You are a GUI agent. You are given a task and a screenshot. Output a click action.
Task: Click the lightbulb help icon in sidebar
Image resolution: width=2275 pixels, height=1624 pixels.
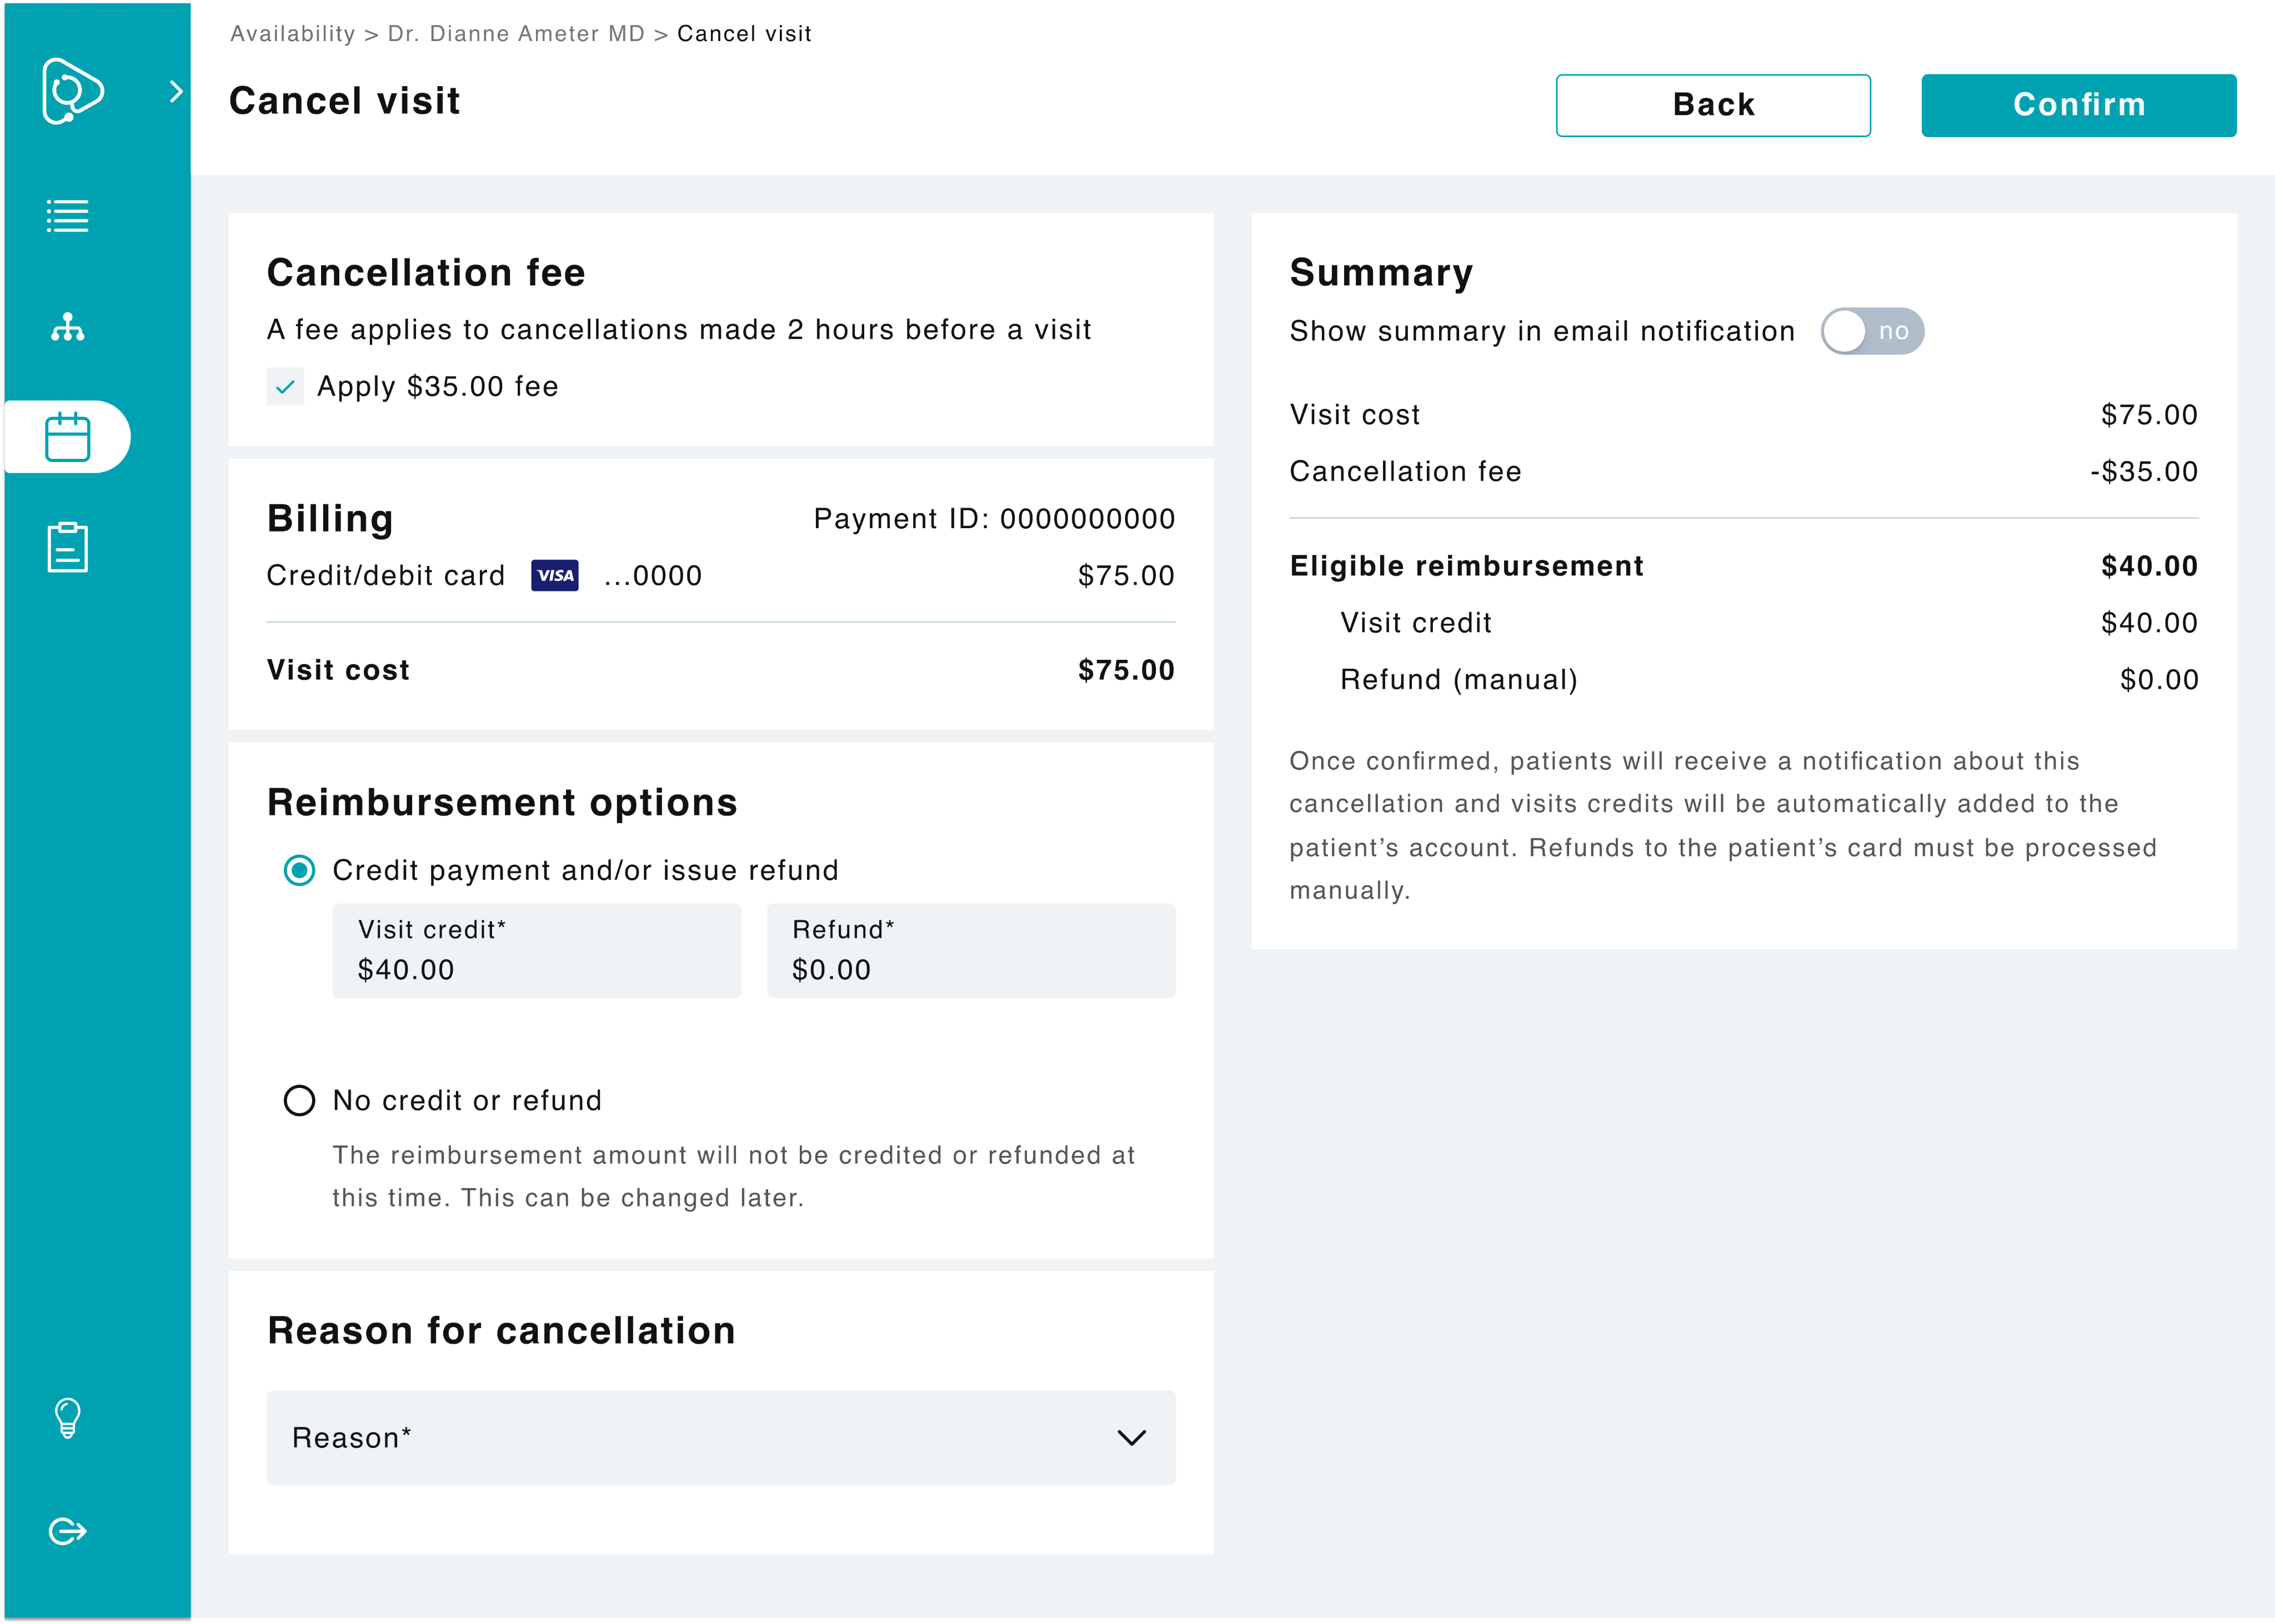pyautogui.click(x=67, y=1417)
